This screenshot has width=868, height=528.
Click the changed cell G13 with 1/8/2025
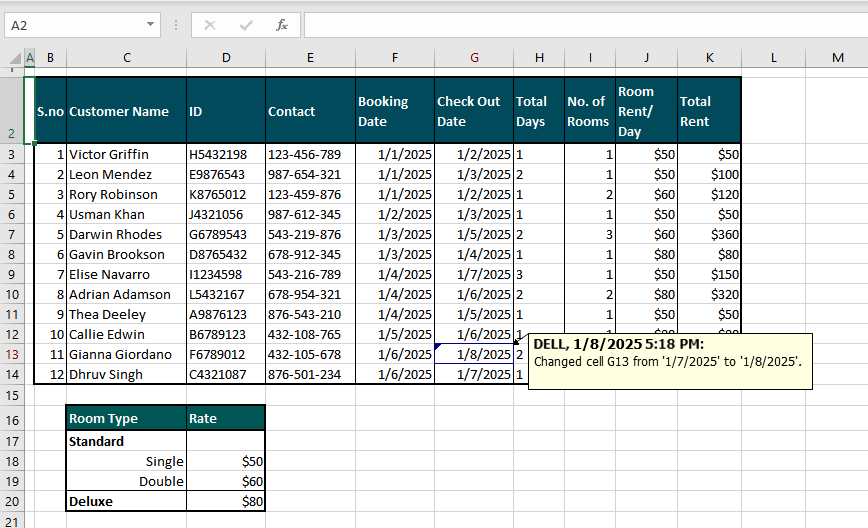[474, 354]
